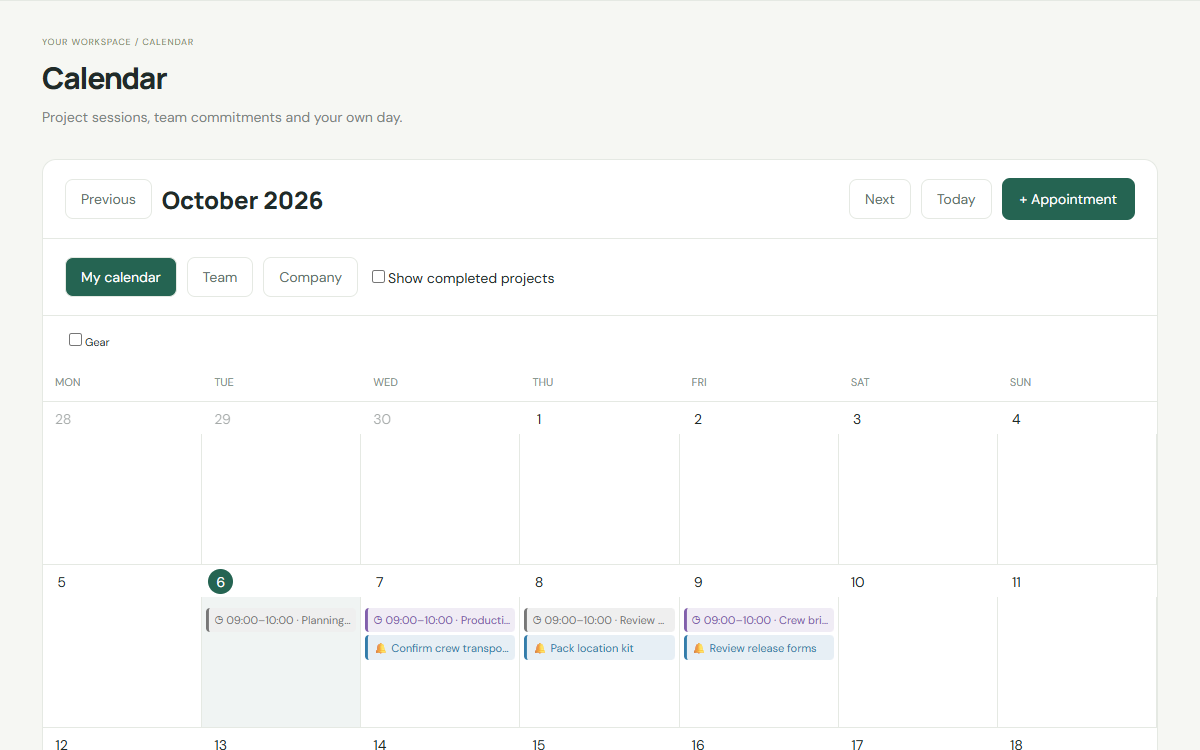Image resolution: width=1200 pixels, height=750 pixels.
Task: Click the clock icon on the Planning event
Action: click(219, 620)
